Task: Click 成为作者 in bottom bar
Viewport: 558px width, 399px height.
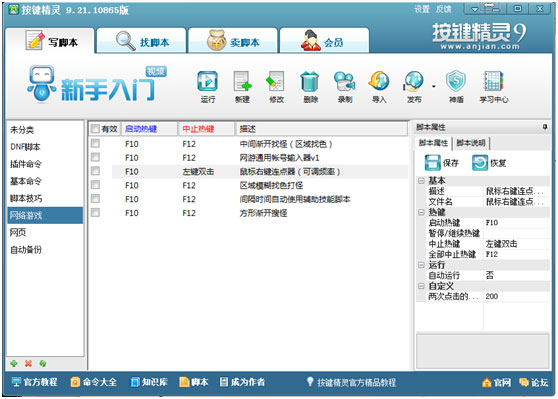Action: coord(242,382)
